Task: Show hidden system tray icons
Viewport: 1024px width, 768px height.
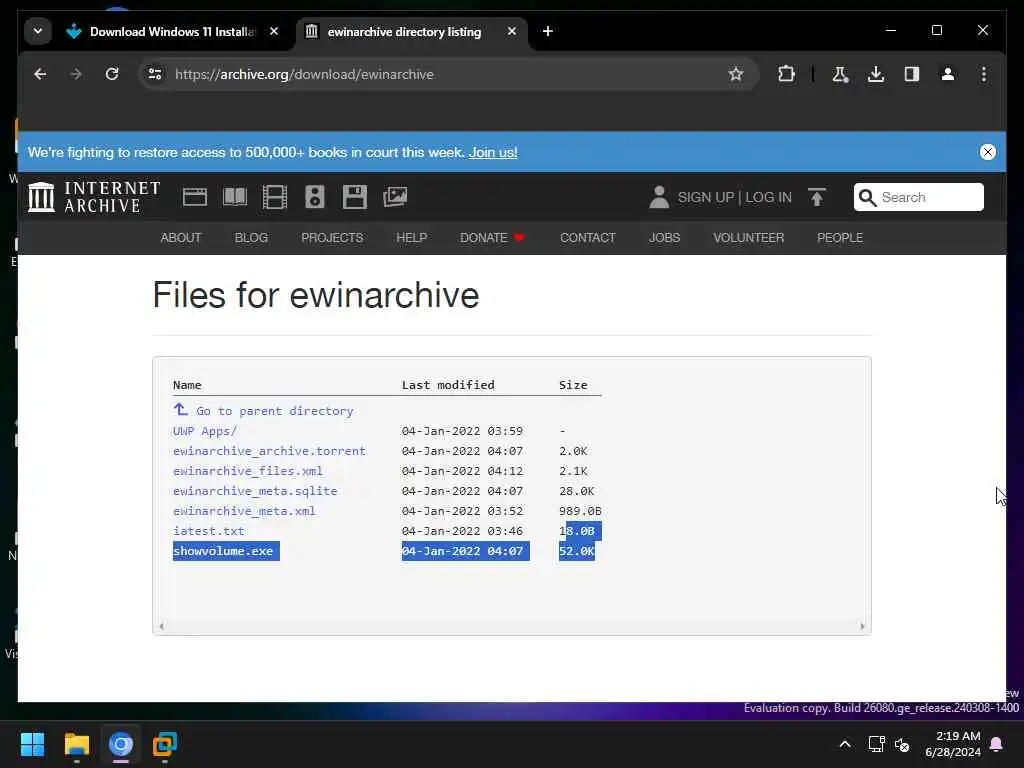Action: (844, 744)
